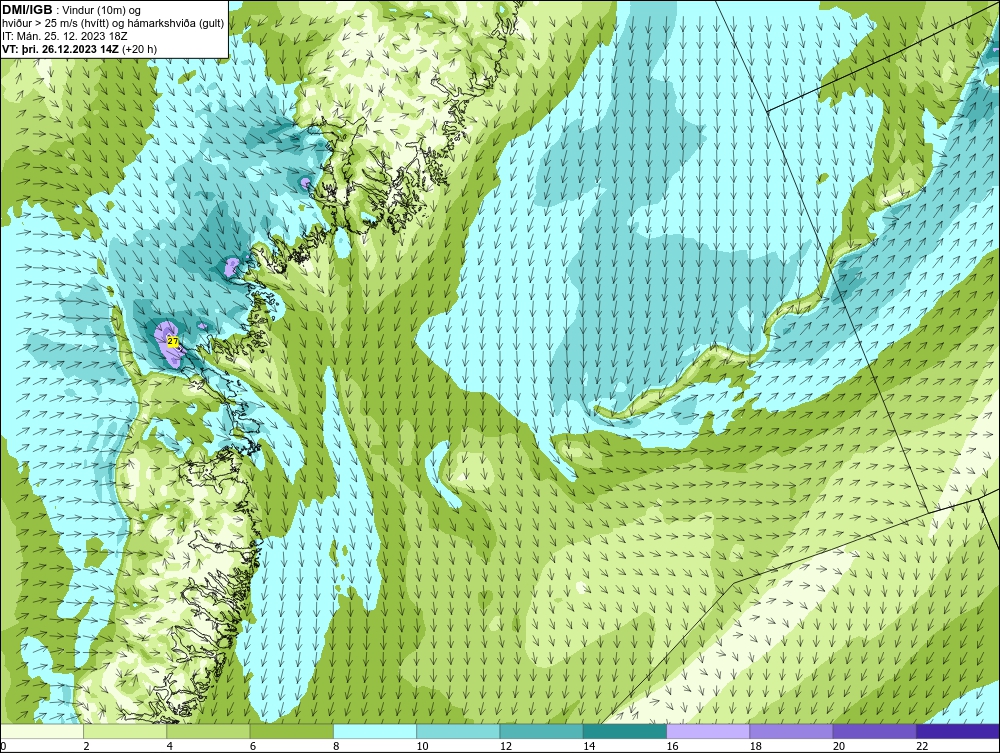Click the legend scale label '4'

pyautogui.click(x=170, y=746)
